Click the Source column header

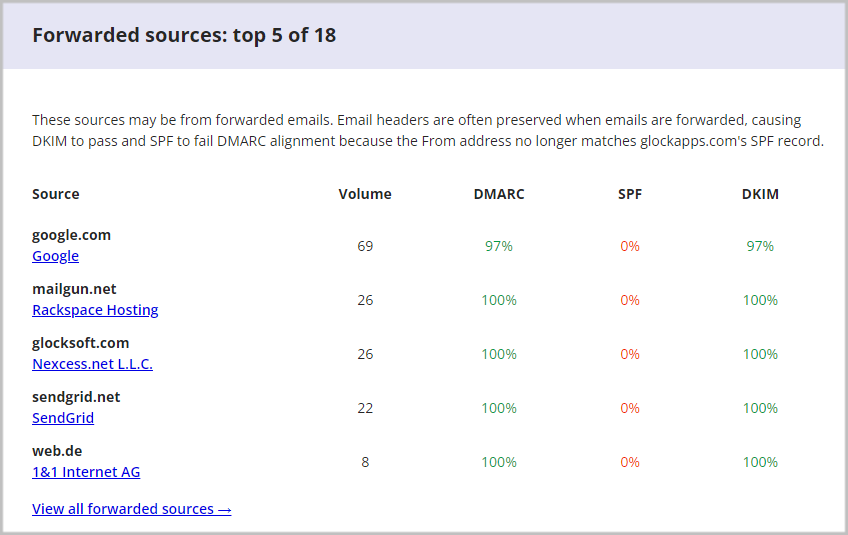56,194
